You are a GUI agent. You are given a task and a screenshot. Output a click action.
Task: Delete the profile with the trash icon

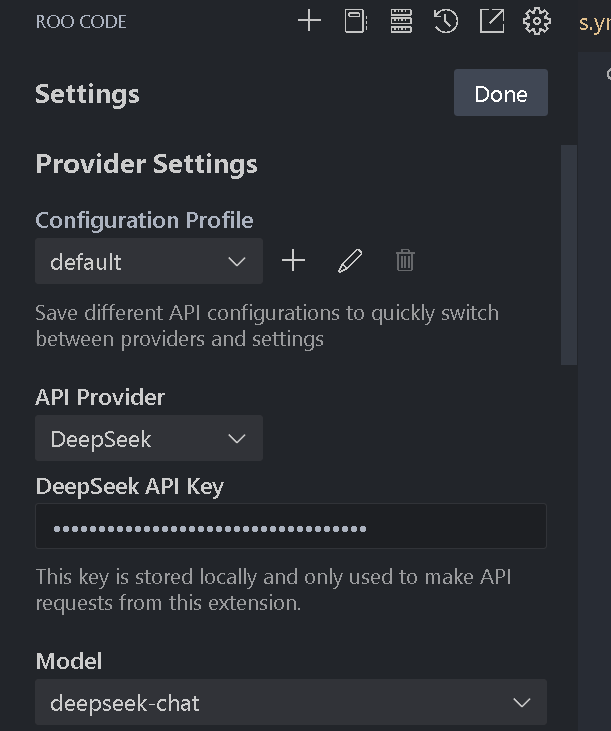point(405,261)
